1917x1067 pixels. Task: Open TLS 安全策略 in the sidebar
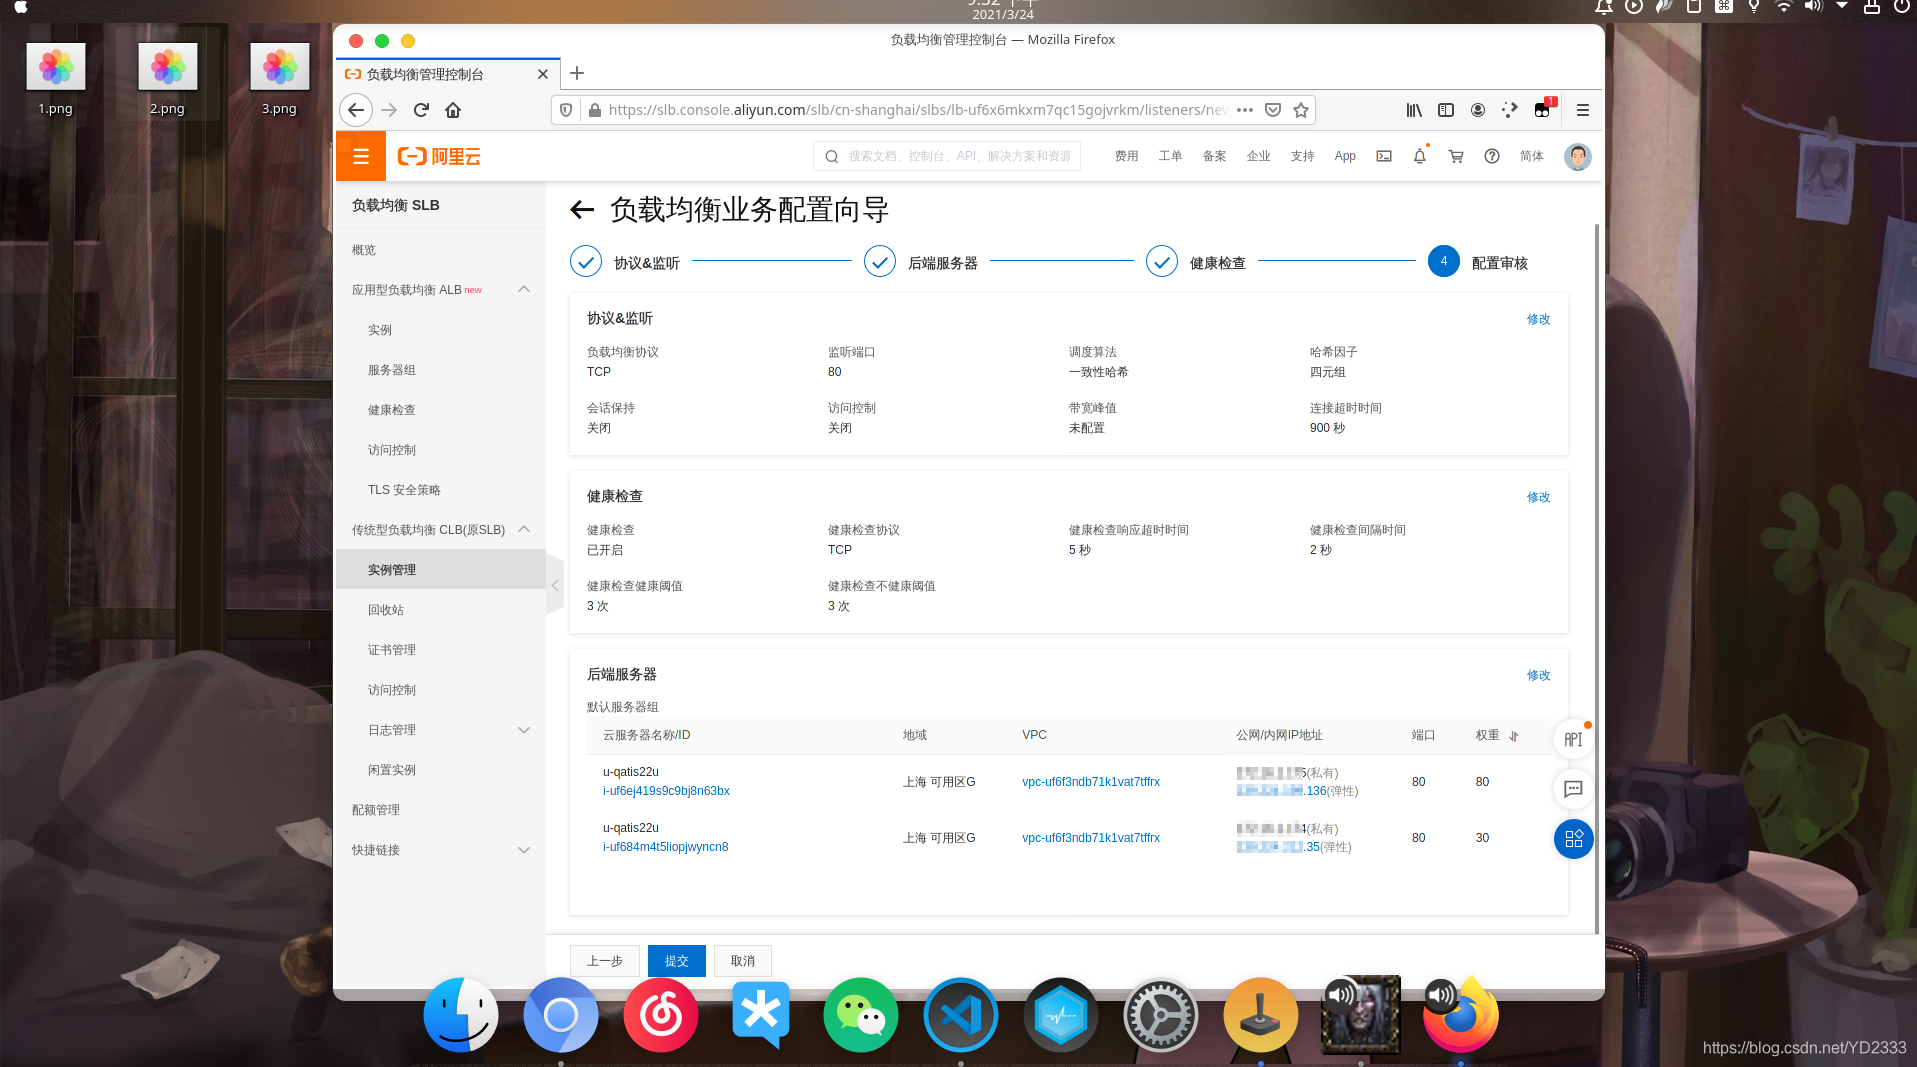(404, 490)
